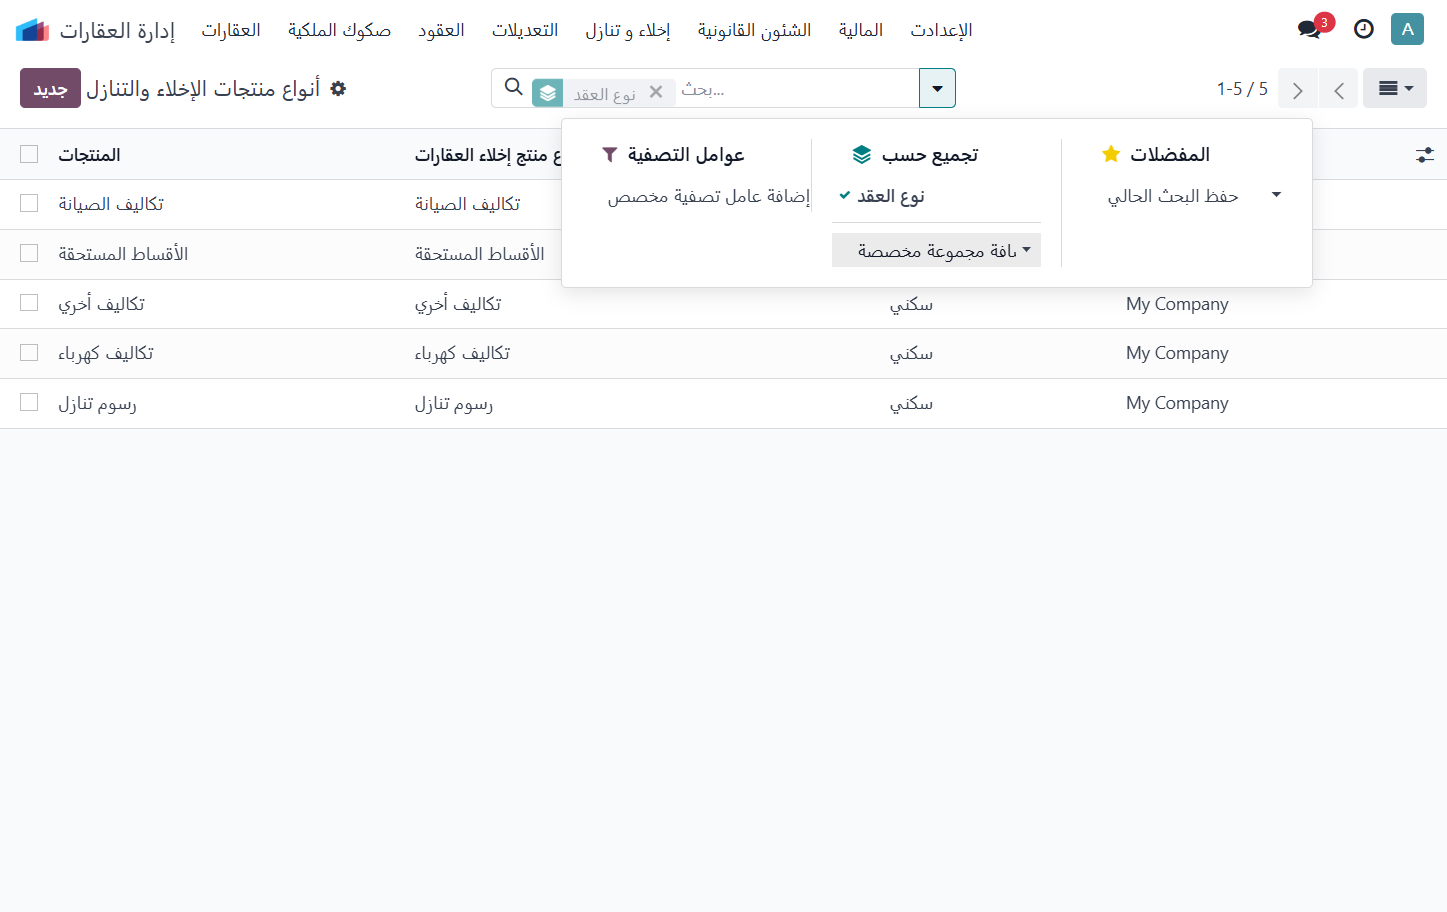Click سكني in the تكاليف أخري row
The image size is (1447, 912).
pyautogui.click(x=911, y=304)
